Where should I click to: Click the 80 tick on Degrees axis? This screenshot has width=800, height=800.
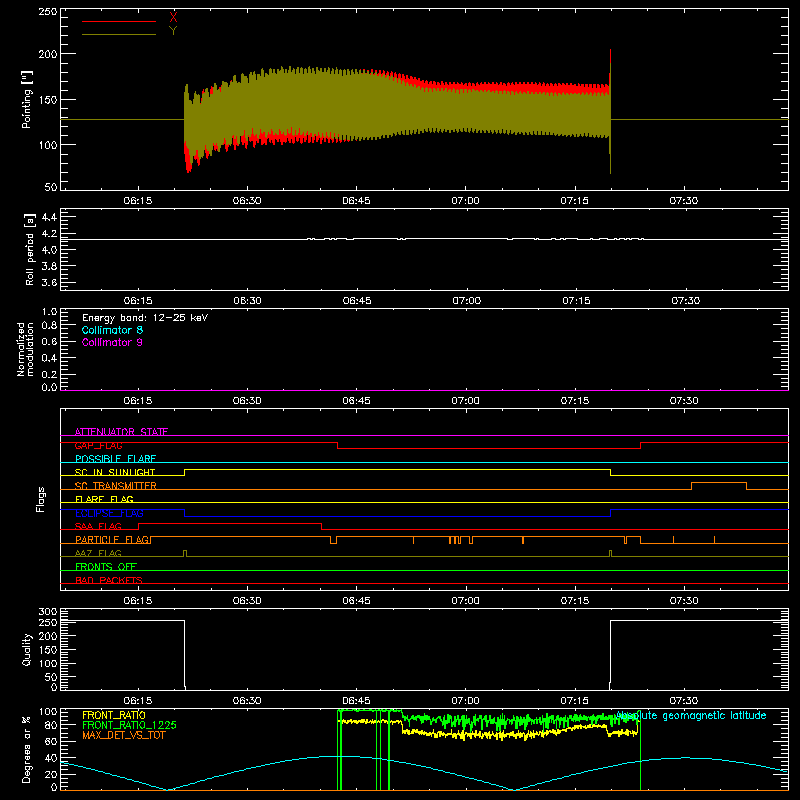tap(51, 725)
